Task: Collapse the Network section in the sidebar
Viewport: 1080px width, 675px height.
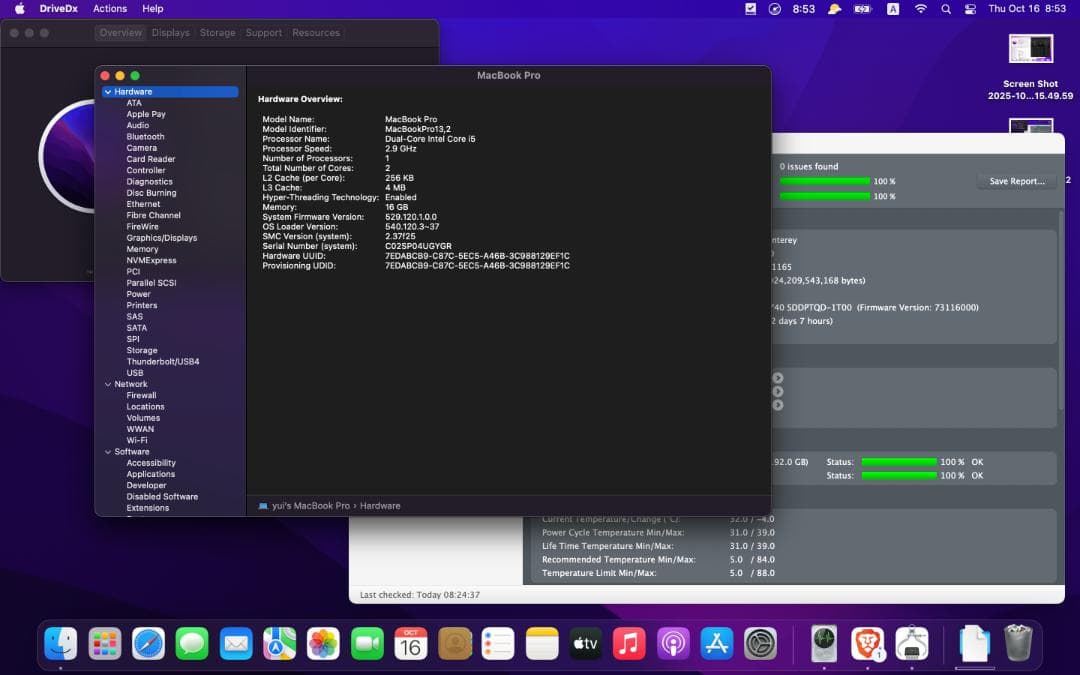Action: click(x=108, y=383)
